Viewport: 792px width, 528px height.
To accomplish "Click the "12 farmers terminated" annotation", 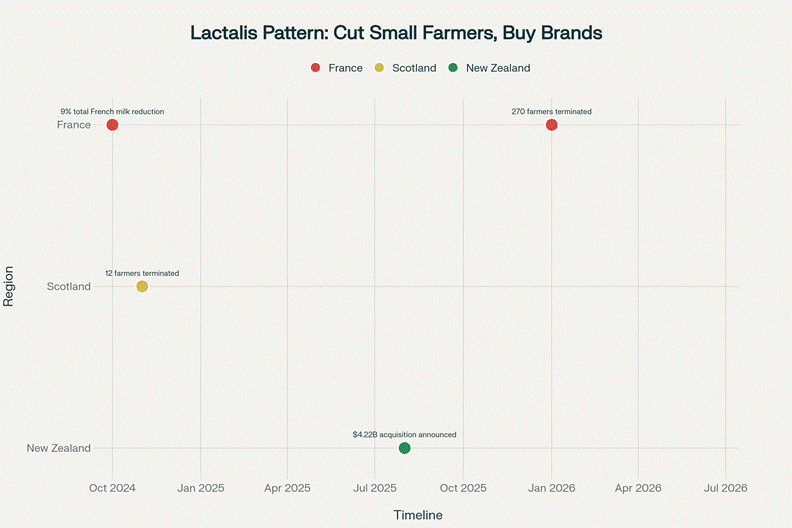I will pyautogui.click(x=142, y=273).
